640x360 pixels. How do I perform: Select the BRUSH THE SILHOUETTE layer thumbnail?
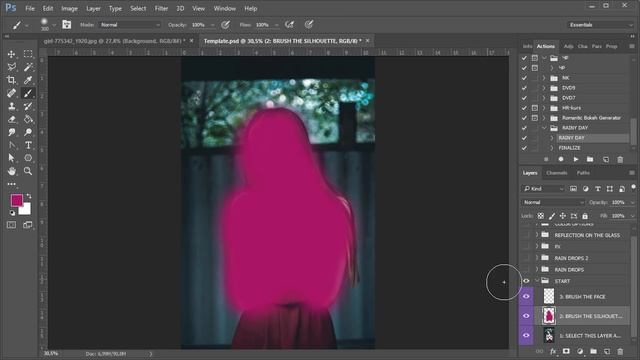click(549, 316)
